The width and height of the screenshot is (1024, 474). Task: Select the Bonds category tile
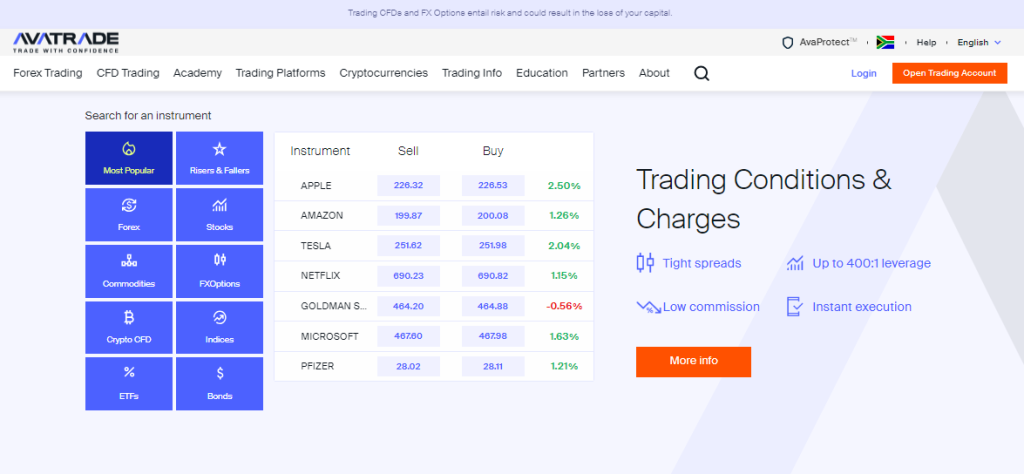[219, 384]
